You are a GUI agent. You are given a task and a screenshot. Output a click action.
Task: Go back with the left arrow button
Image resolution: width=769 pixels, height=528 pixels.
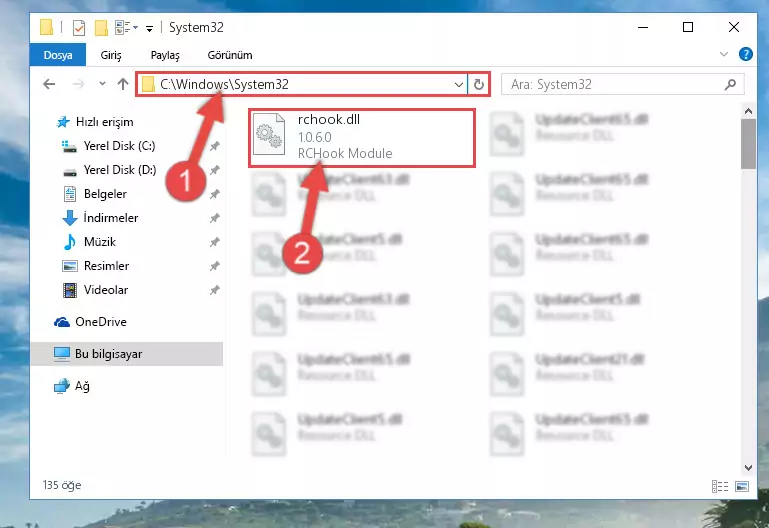pyautogui.click(x=49, y=84)
